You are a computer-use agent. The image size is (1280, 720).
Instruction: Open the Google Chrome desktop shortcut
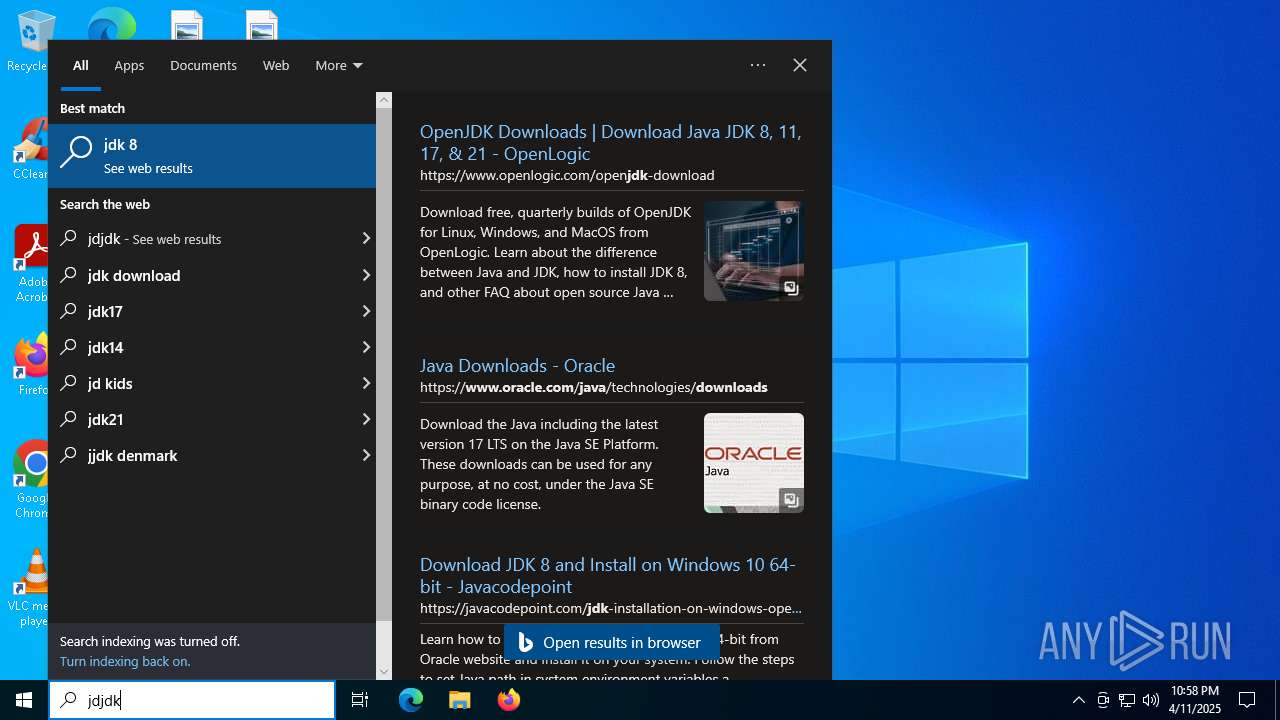pos(31,479)
